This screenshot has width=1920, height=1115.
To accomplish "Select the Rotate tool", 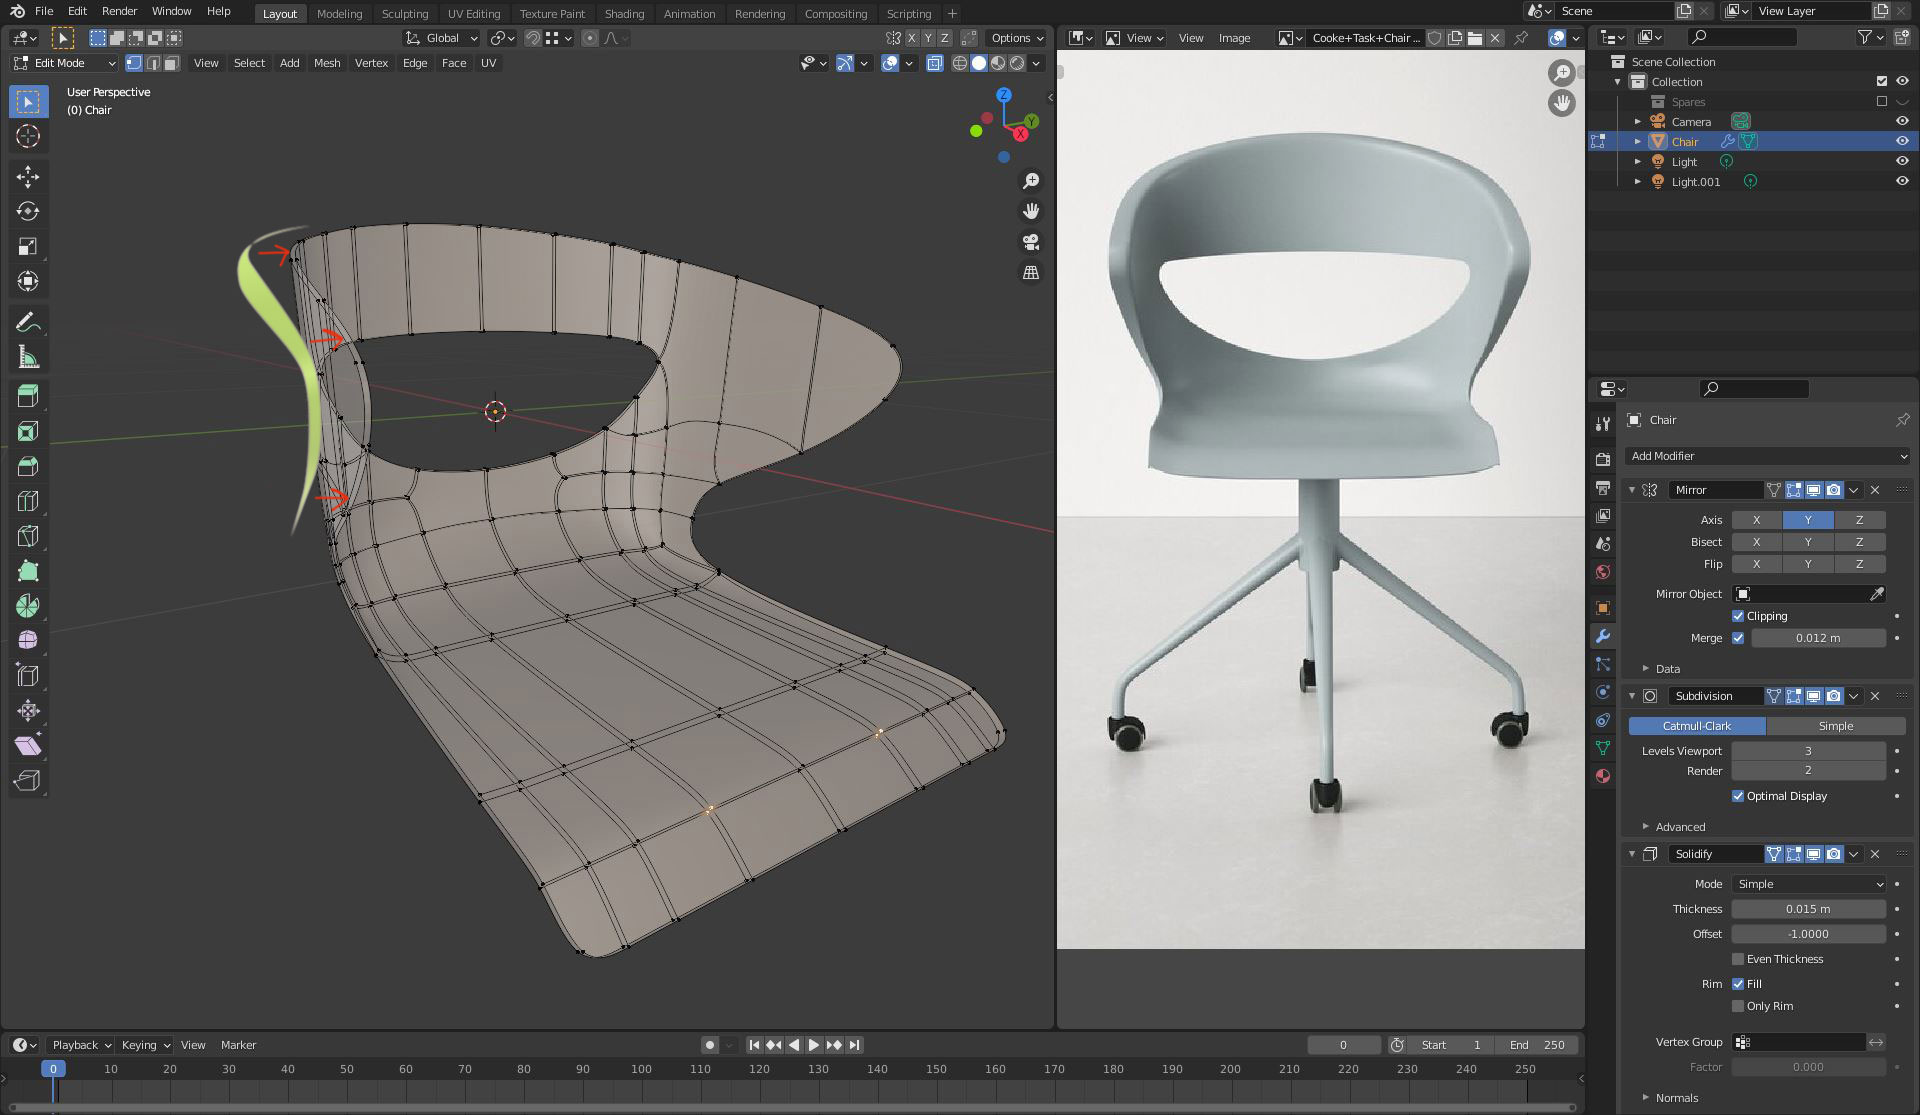I will point(28,212).
